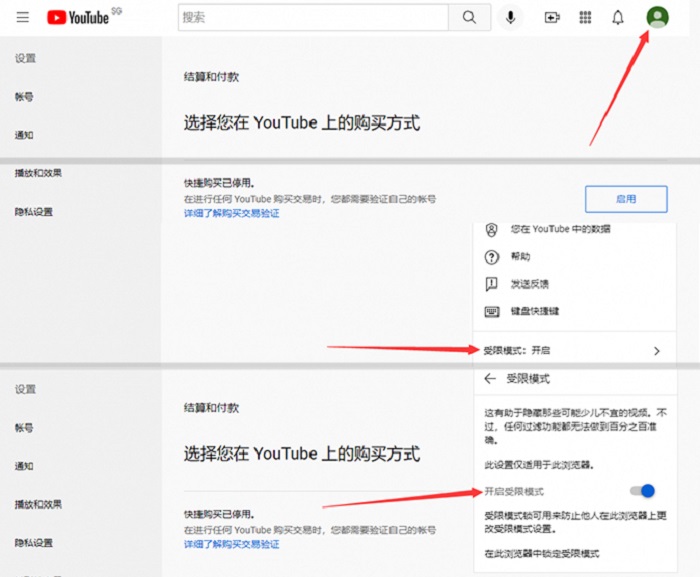The image size is (700, 577).
Task: Open the hamburger guide menu
Action: [x=22, y=17]
